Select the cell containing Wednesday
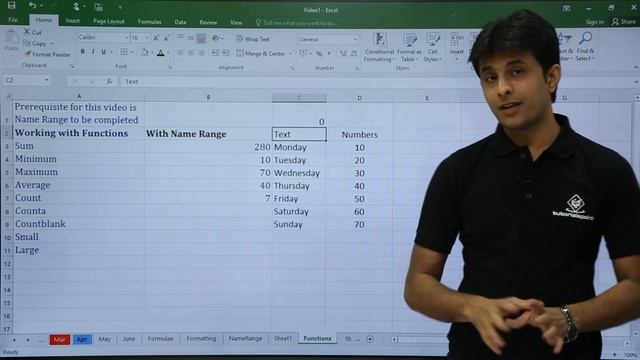Viewport: 640px width, 360px height. pos(299,173)
